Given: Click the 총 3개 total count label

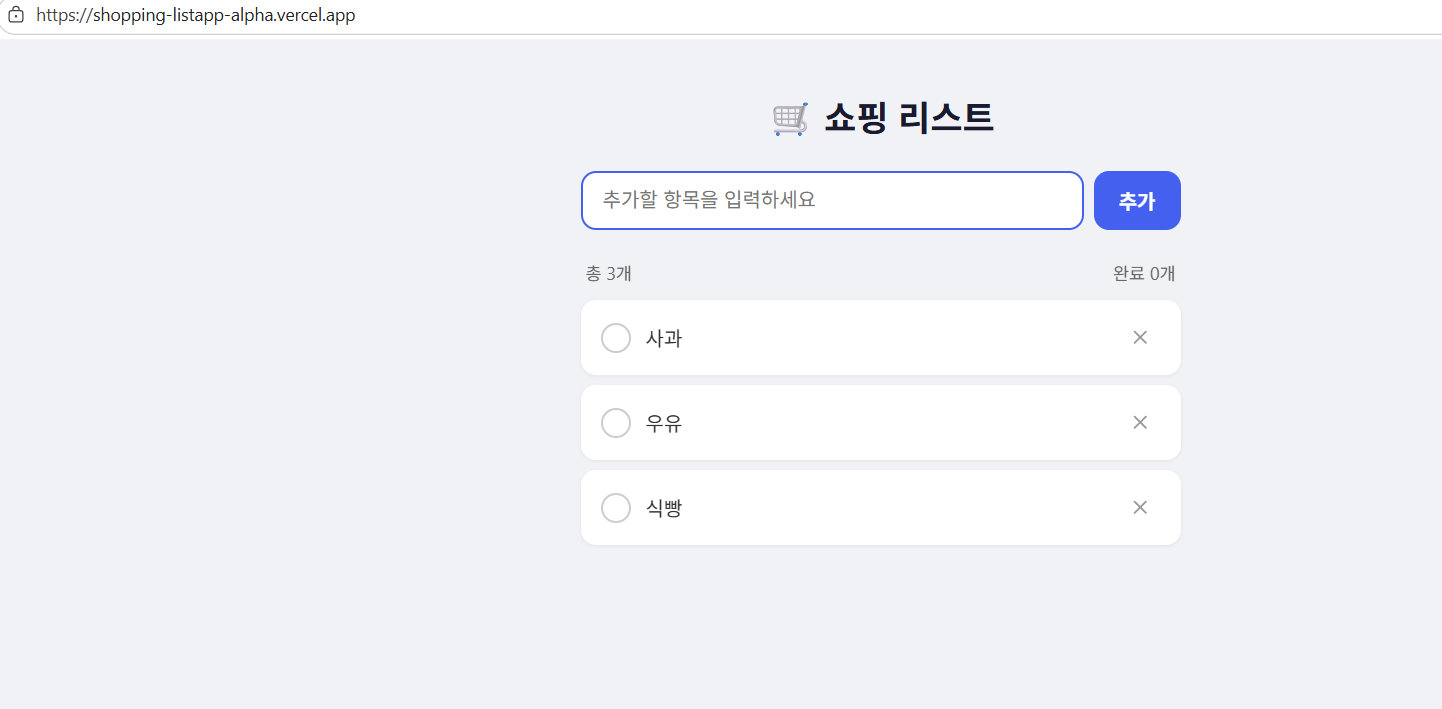Looking at the screenshot, I should click(x=608, y=274).
